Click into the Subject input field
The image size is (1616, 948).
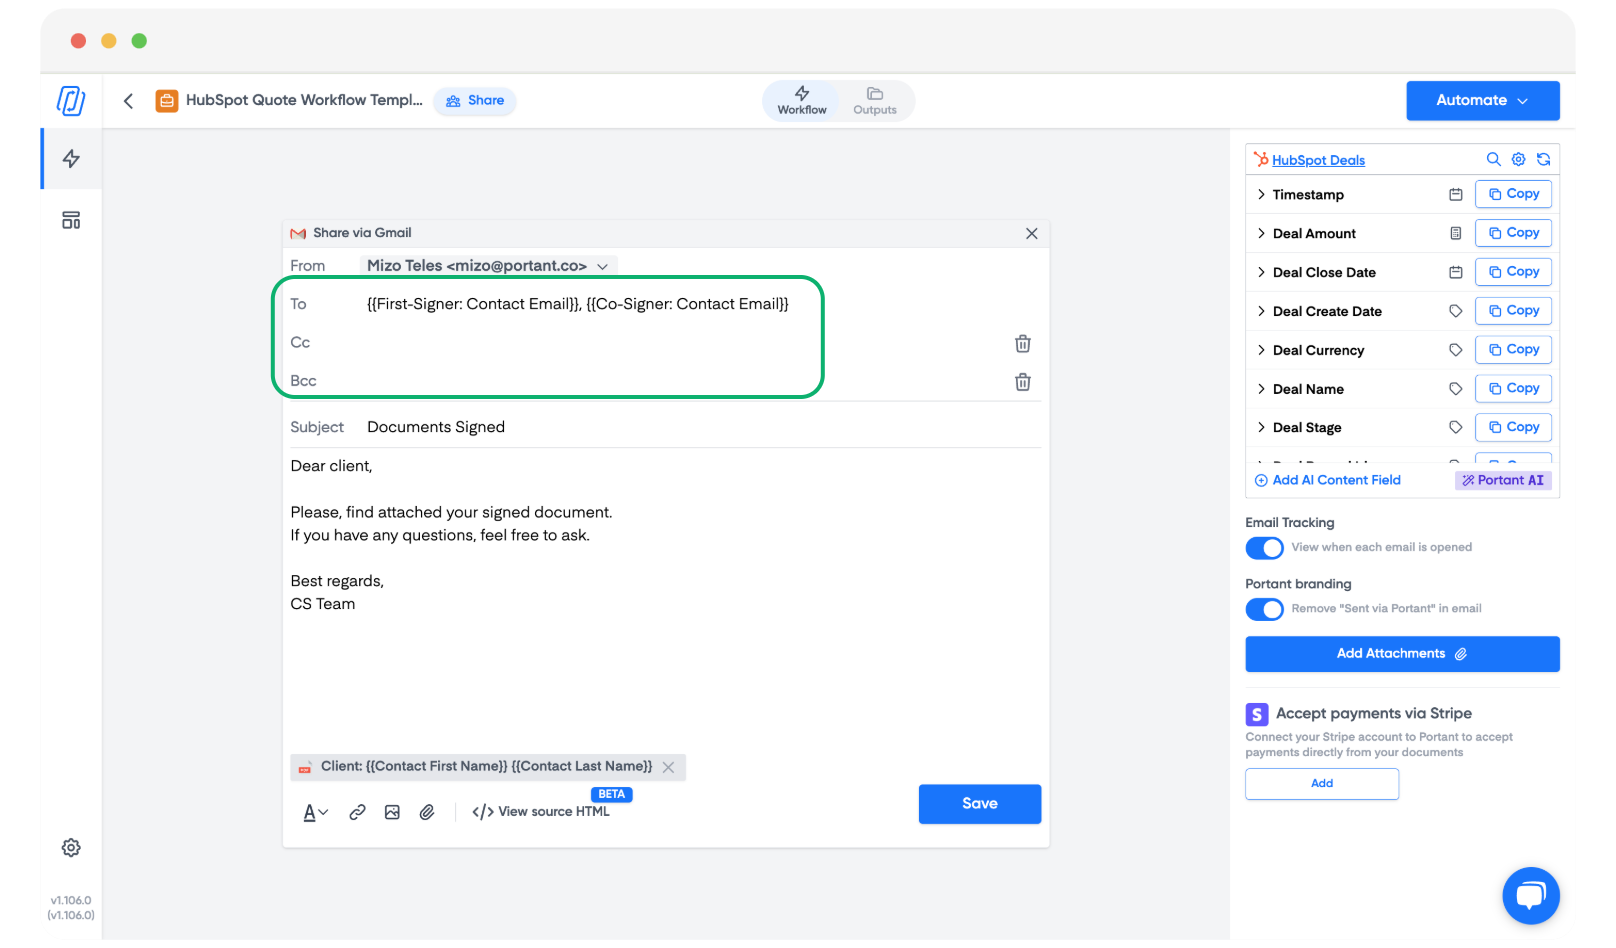(690, 427)
